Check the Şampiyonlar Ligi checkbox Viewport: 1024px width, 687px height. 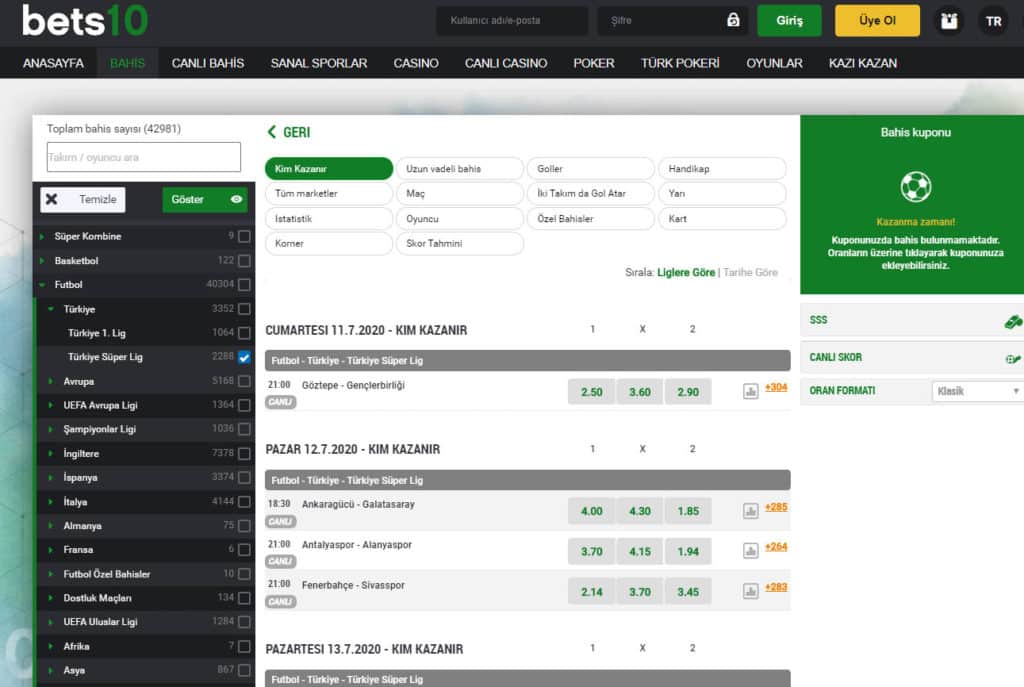[244, 429]
